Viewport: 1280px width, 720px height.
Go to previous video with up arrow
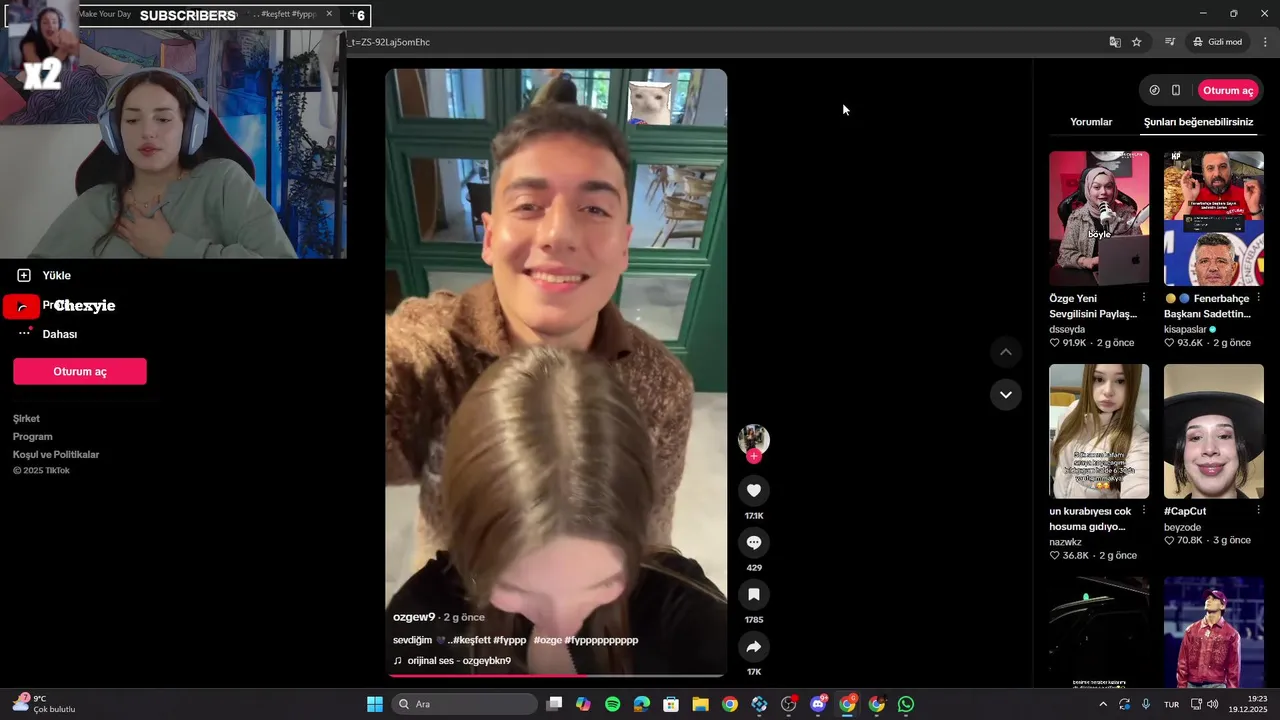click(1006, 352)
